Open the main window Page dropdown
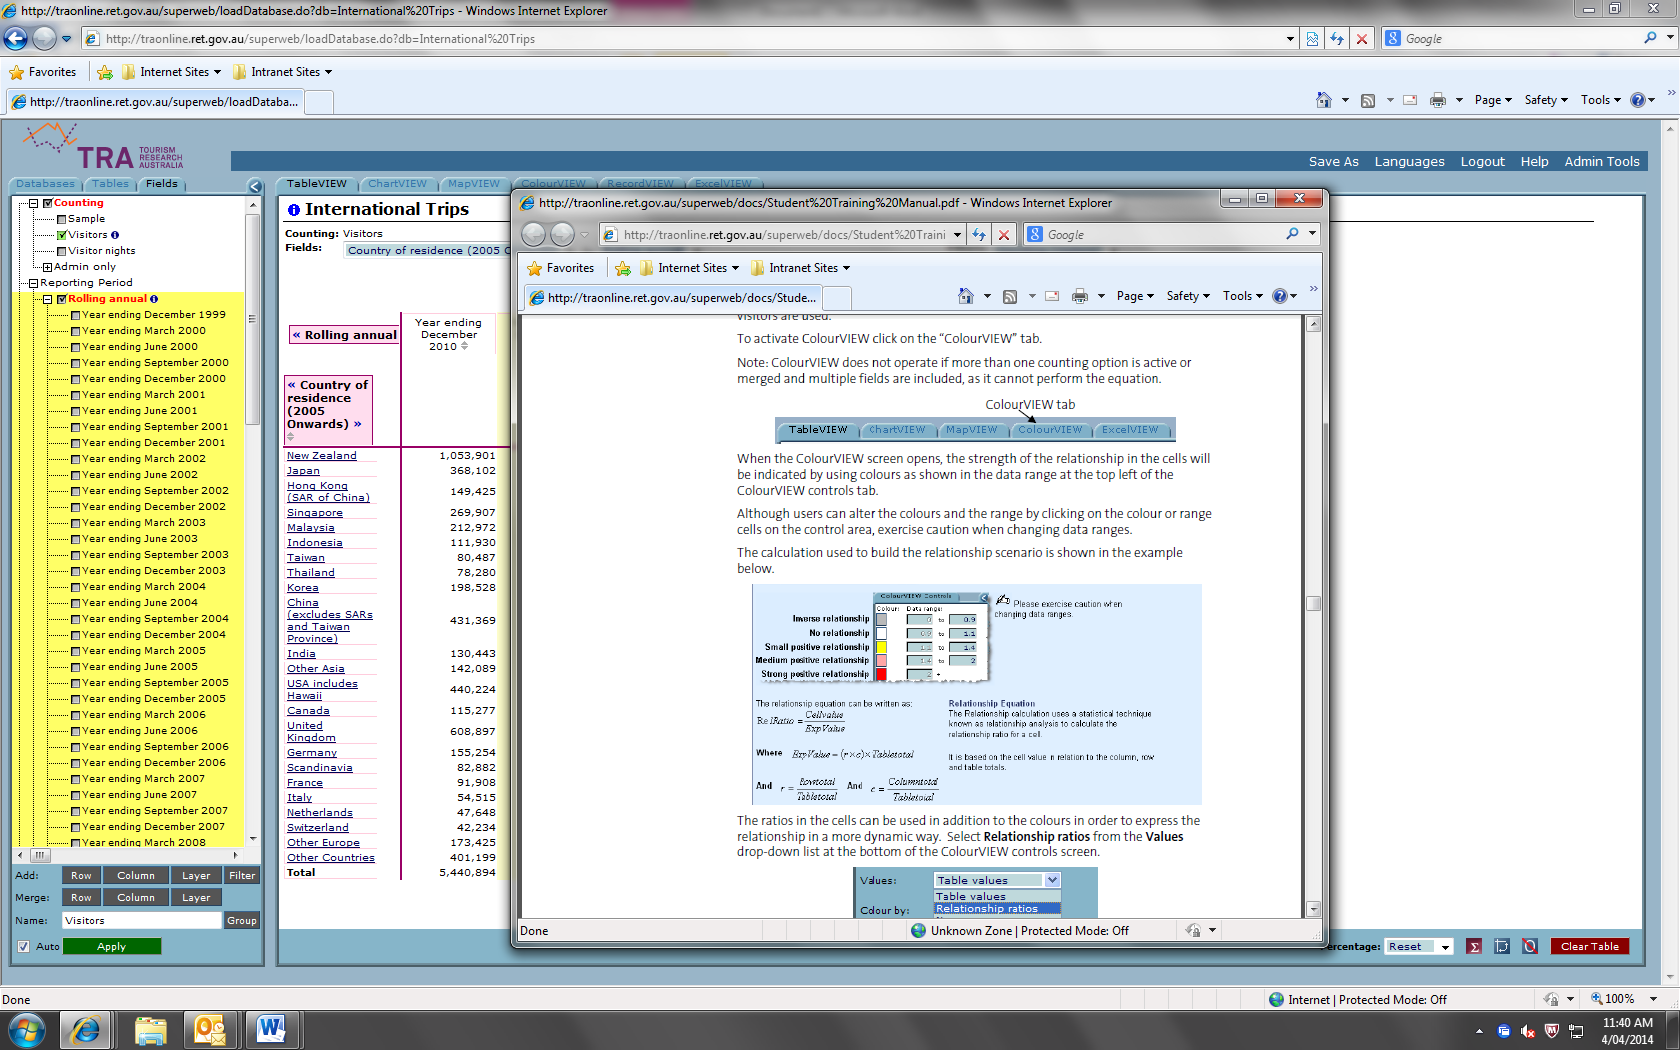Viewport: 1680px width, 1050px height. click(1493, 100)
